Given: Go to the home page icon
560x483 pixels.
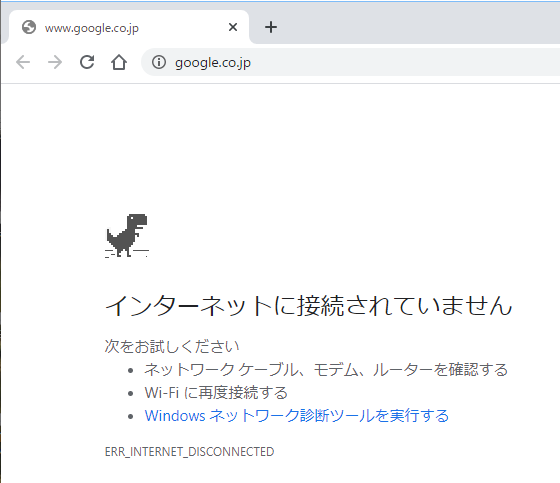Looking at the screenshot, I should coord(119,62).
